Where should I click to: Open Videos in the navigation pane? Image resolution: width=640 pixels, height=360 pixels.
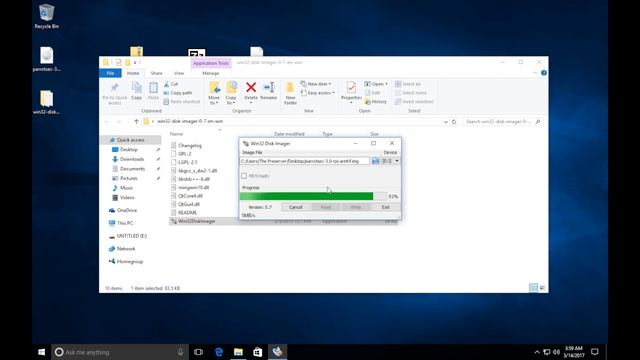(x=127, y=198)
